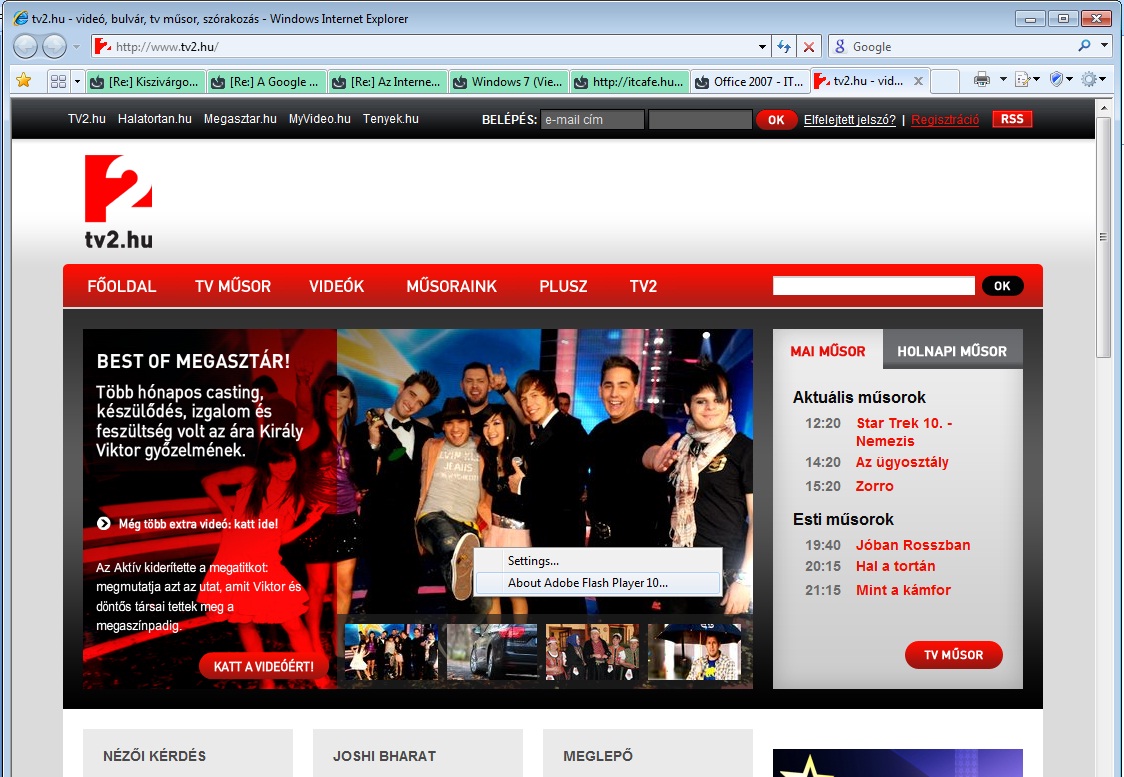The height and width of the screenshot is (777, 1124).
Task: Click the magnifier search icon
Action: pos(1085,46)
